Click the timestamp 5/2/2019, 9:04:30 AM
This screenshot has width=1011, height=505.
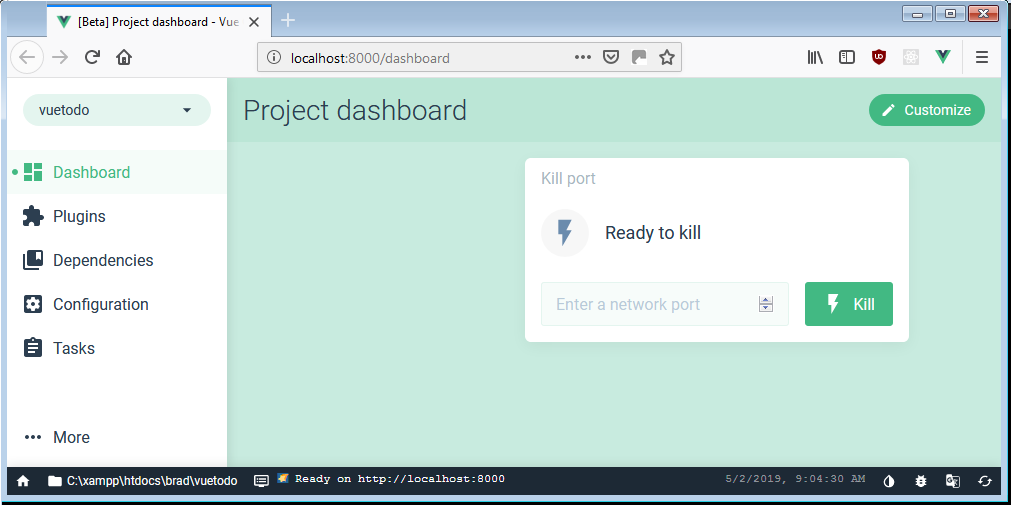pyautogui.click(x=795, y=479)
